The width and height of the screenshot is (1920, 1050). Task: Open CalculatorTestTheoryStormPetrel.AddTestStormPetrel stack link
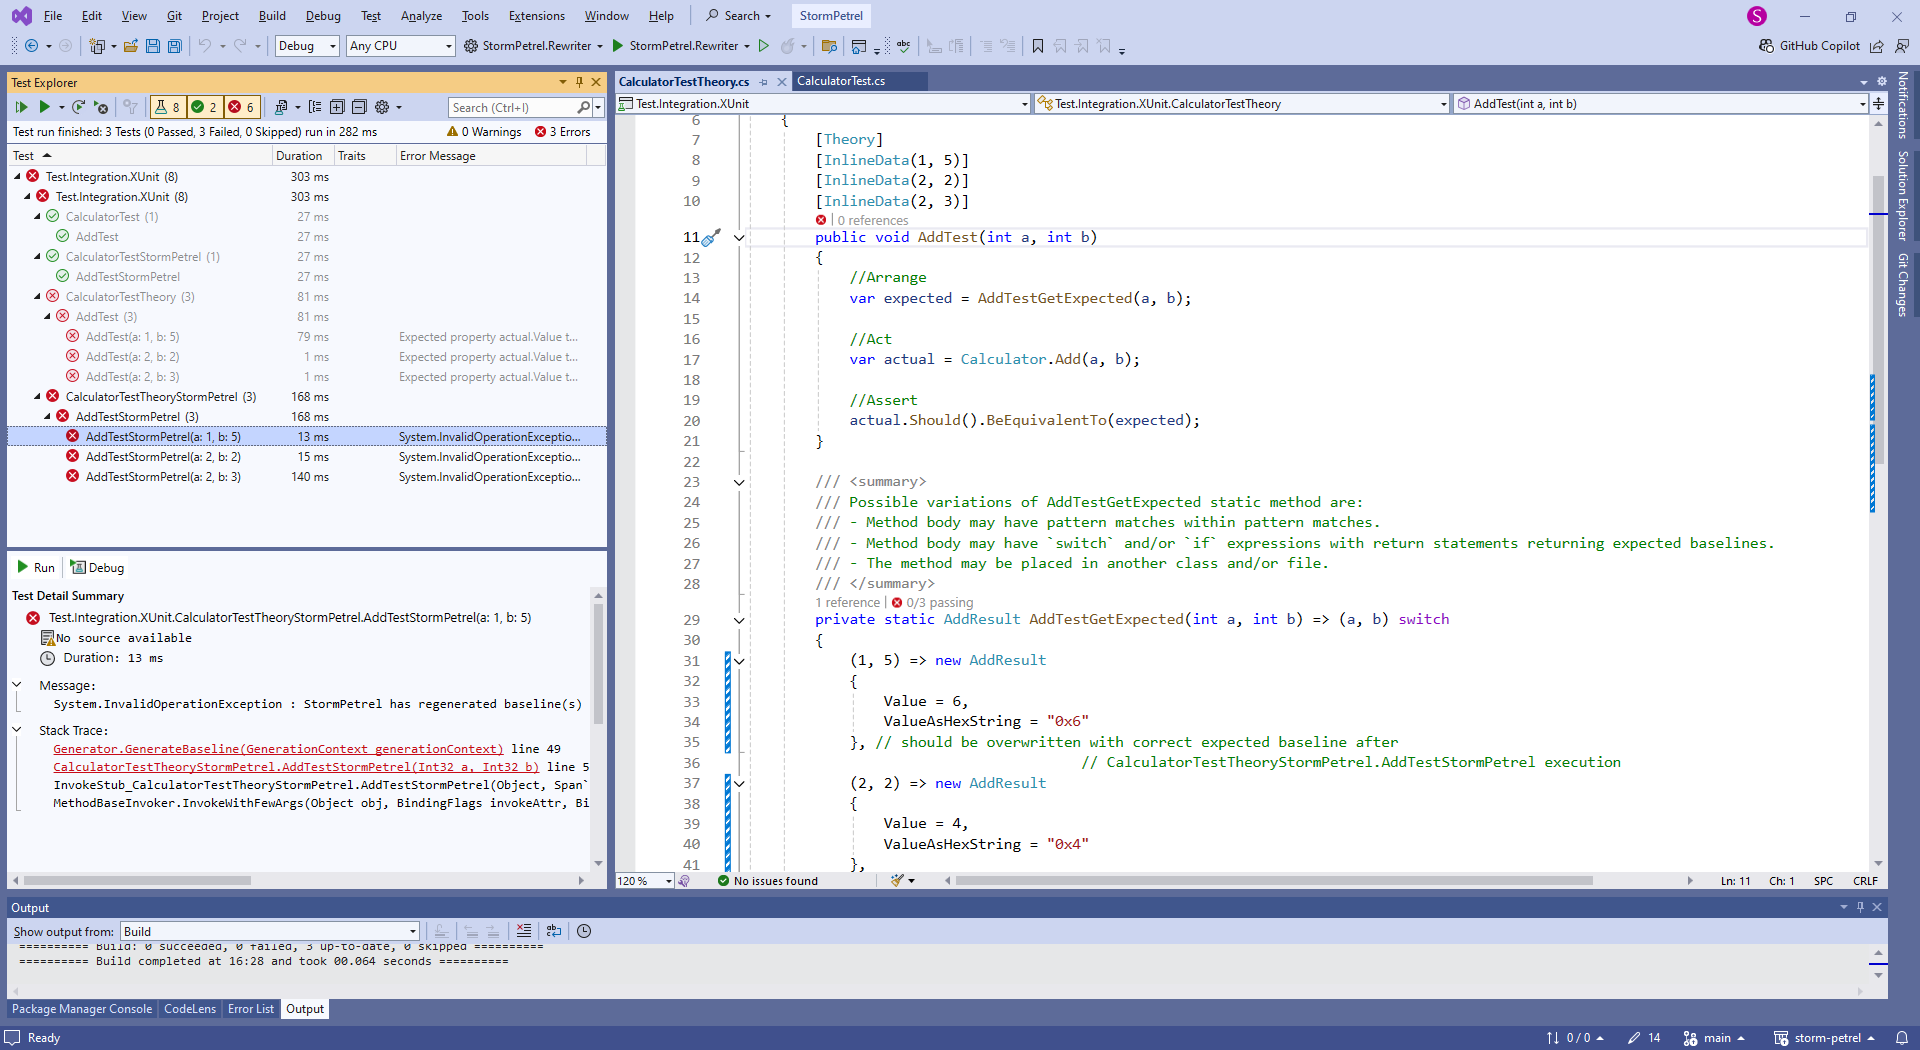coord(296,767)
